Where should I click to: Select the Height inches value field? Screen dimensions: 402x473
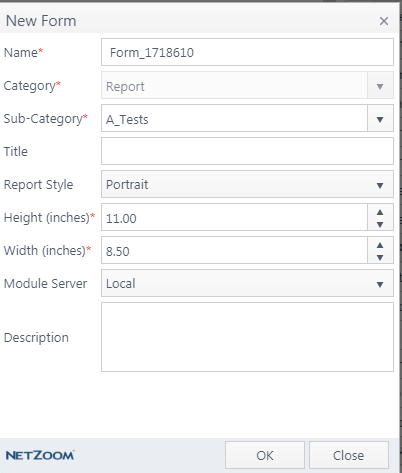click(234, 217)
